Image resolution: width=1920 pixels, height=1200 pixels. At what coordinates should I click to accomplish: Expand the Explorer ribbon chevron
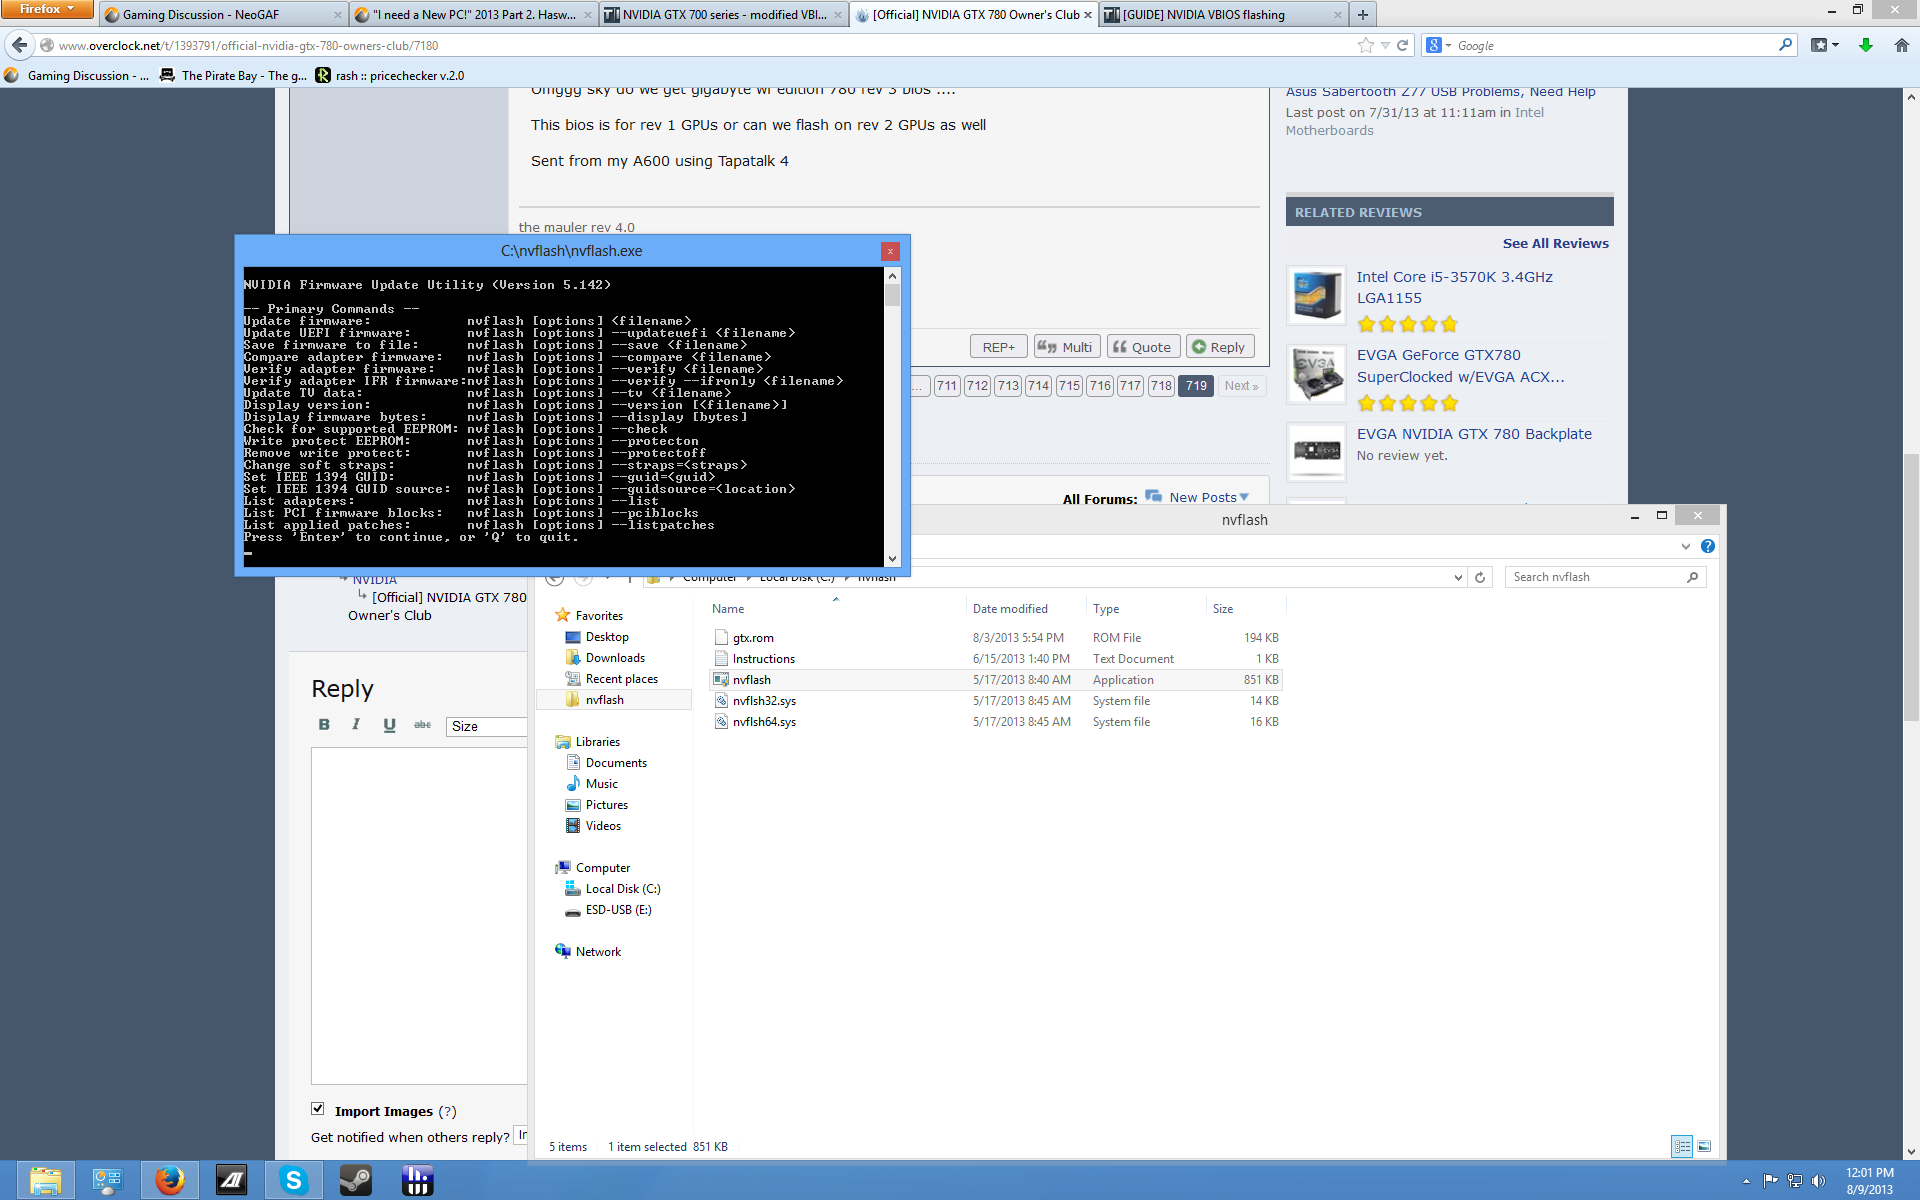1686,546
